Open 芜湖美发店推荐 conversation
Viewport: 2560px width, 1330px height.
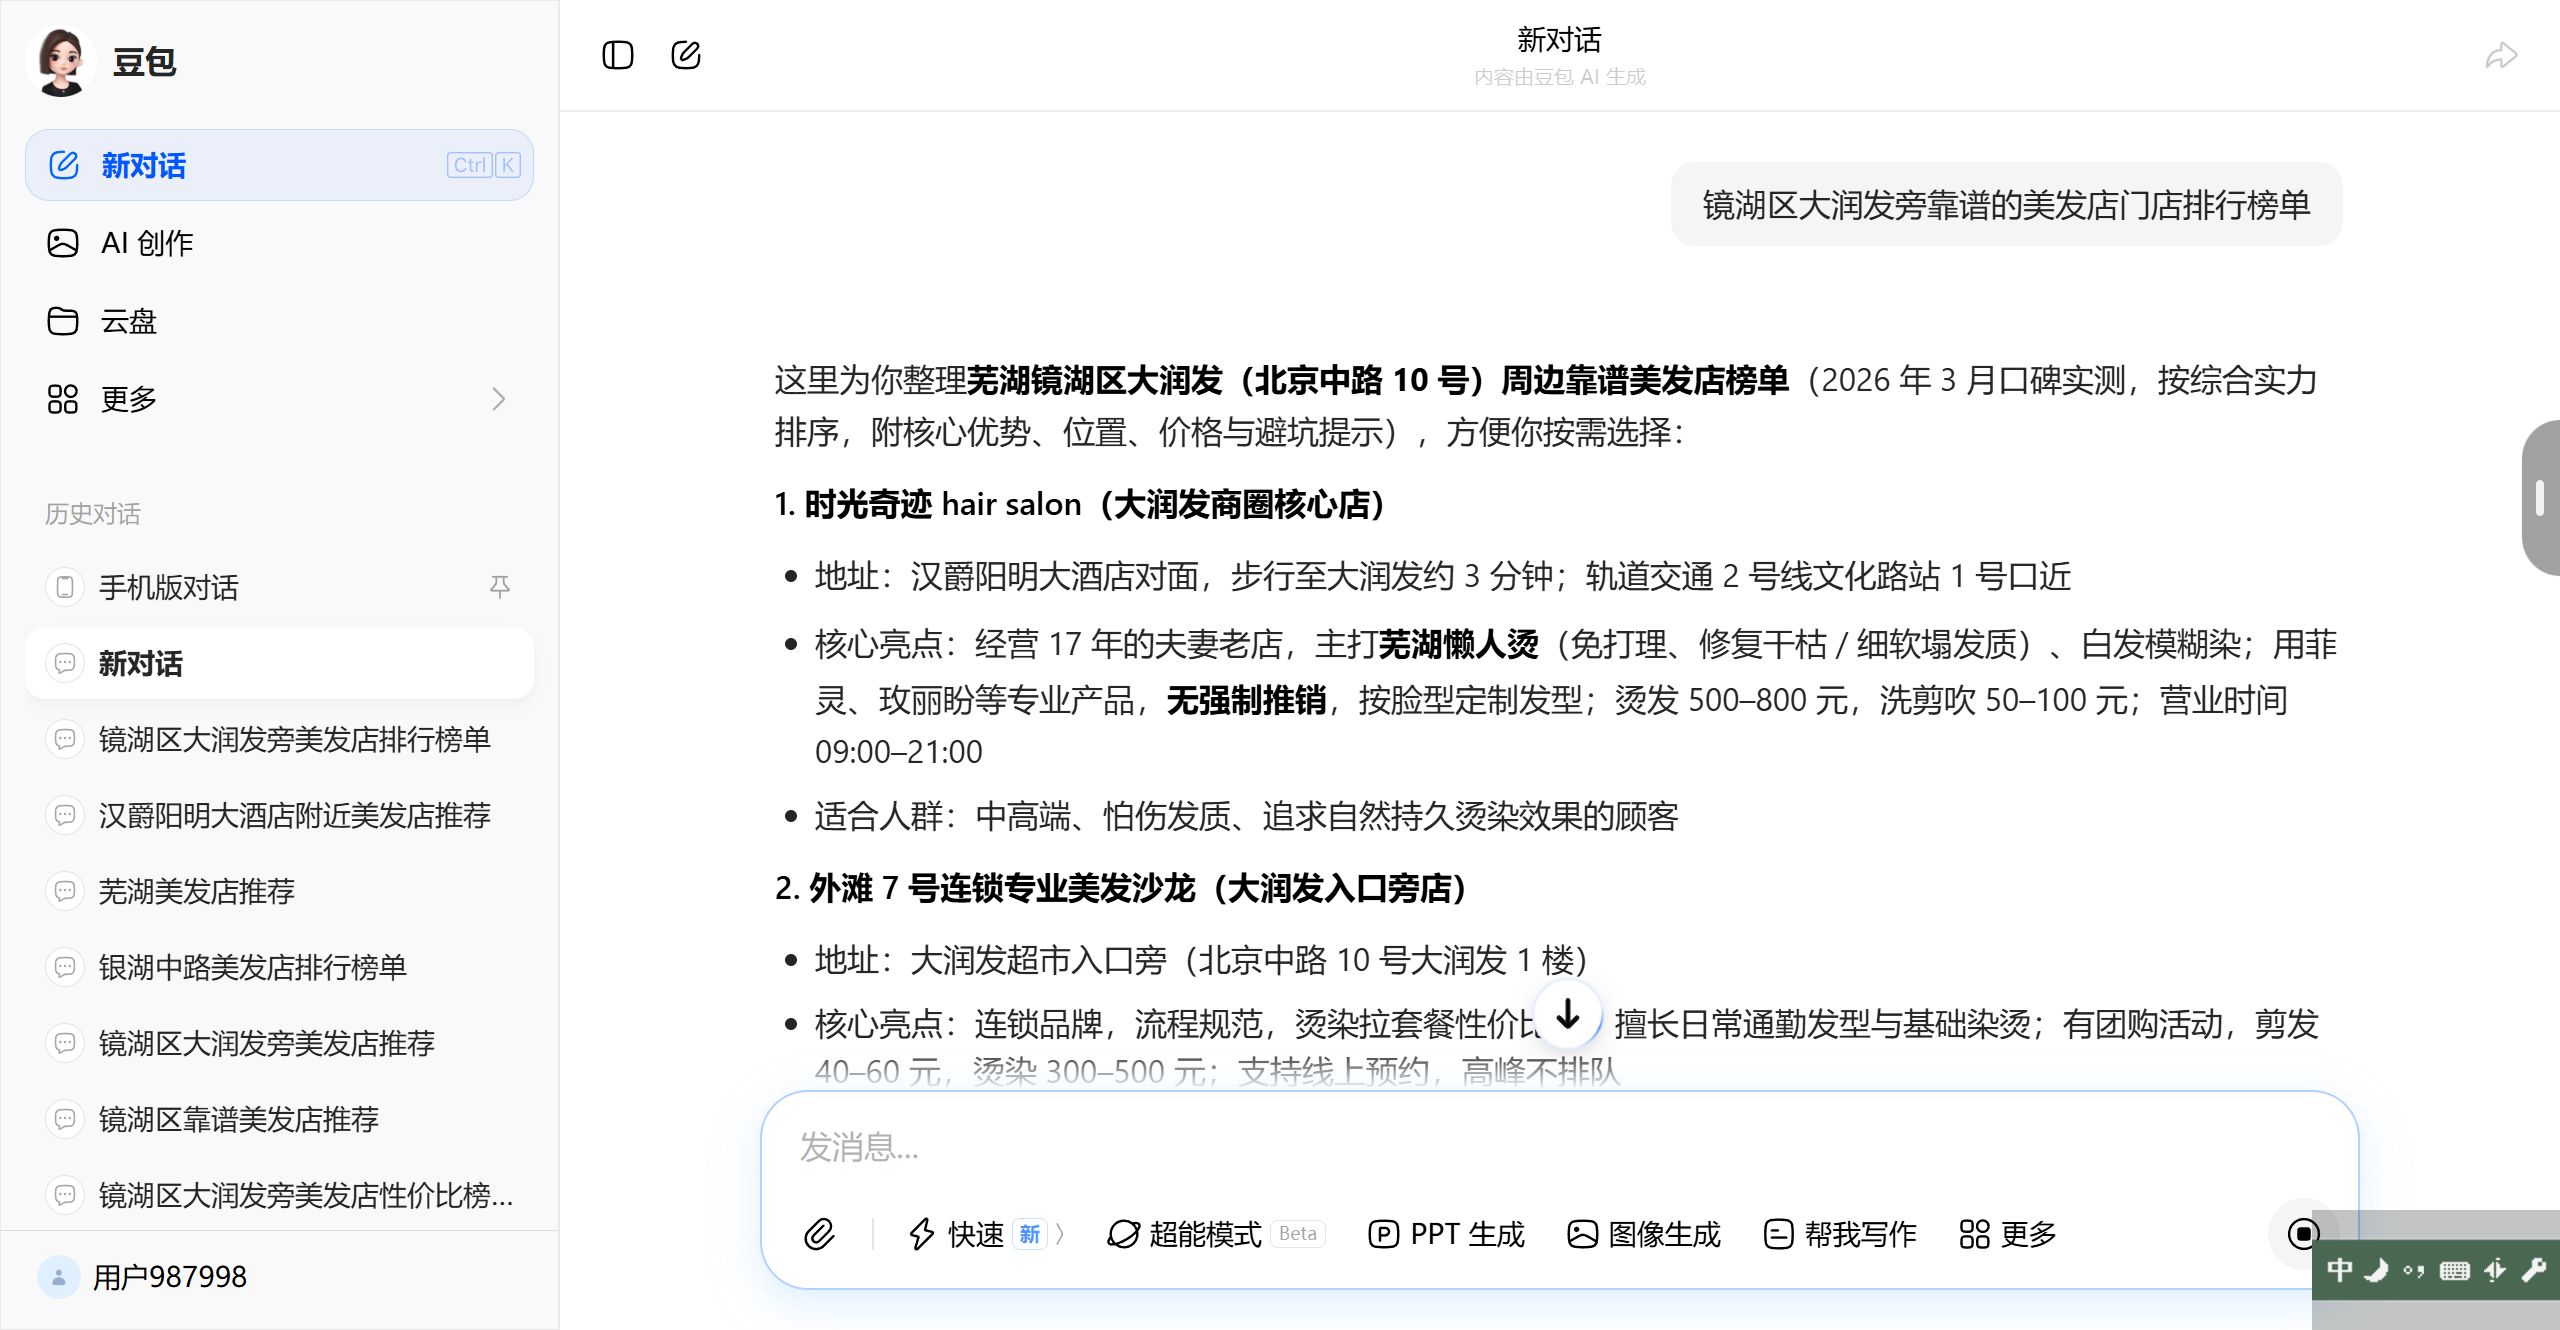[x=279, y=891]
